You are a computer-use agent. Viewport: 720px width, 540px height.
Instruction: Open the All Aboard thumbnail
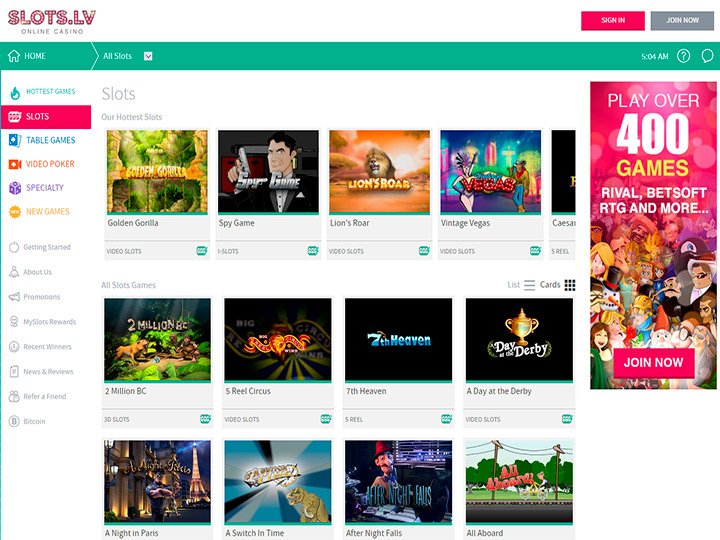(x=519, y=482)
